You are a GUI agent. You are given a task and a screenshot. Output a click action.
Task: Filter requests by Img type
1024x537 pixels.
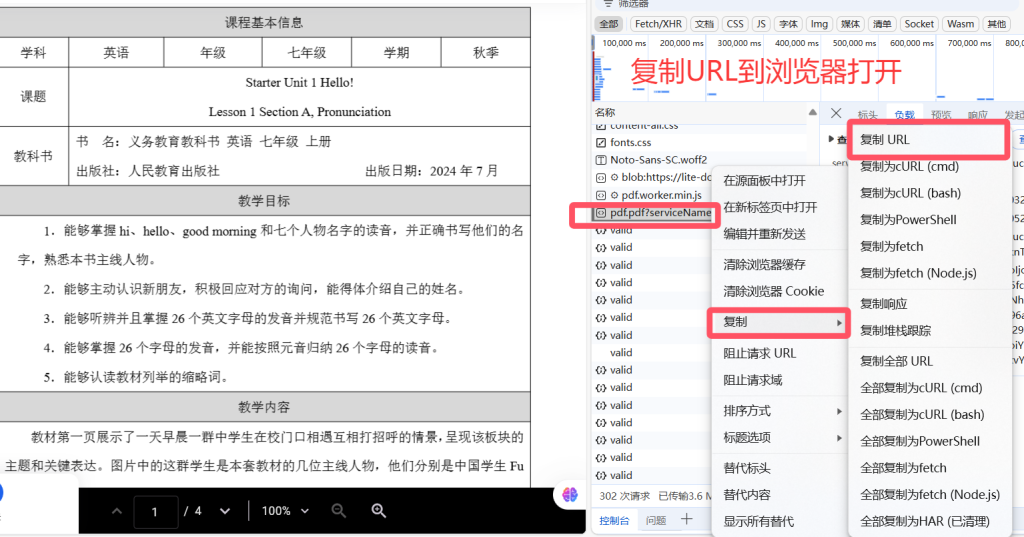tap(819, 24)
